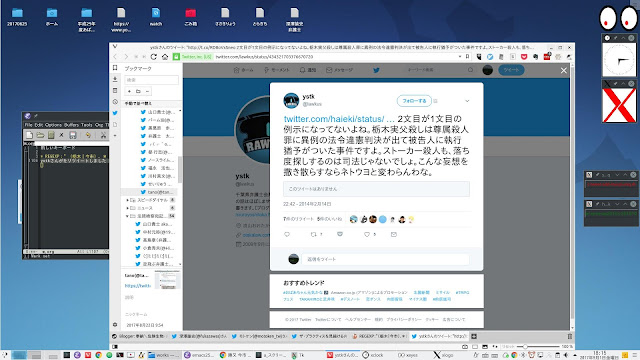Like the tweet with heart icon
Image resolution: width=640 pixels, height=360 pixels.
coord(367,234)
